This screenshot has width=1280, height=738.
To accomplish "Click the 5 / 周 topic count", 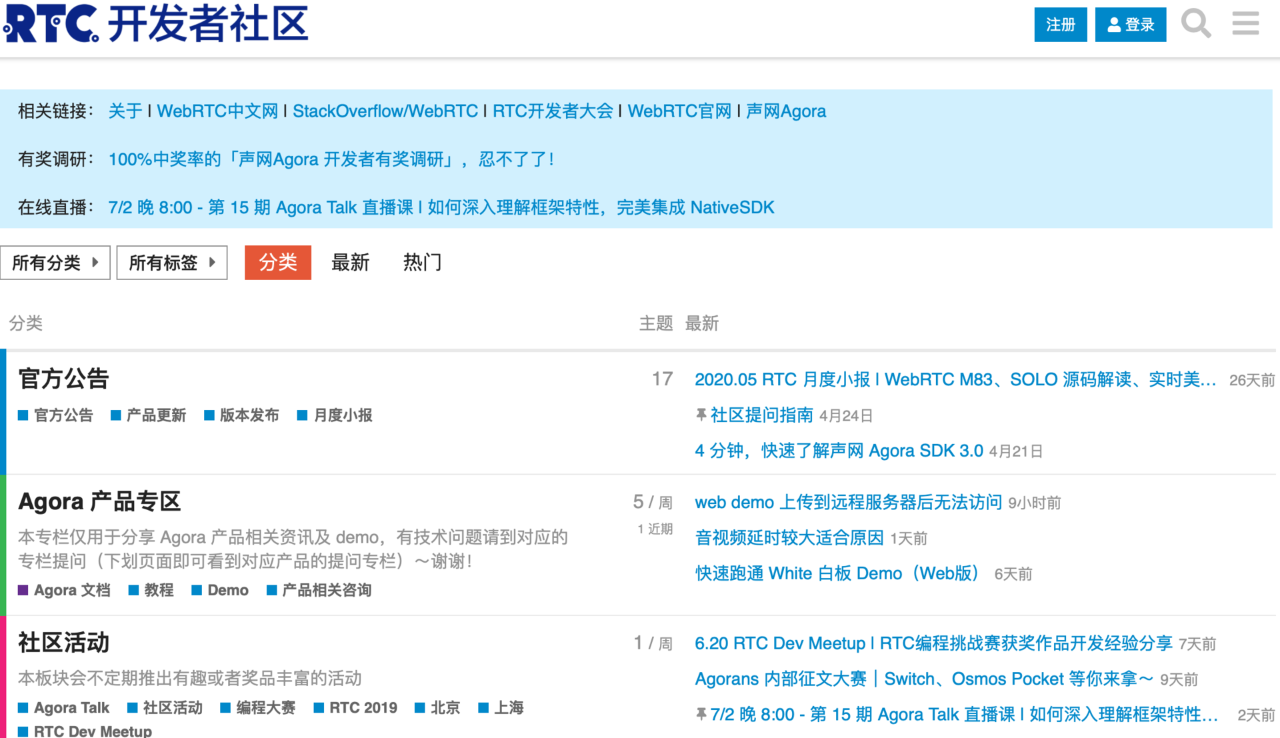I will click(653, 502).
